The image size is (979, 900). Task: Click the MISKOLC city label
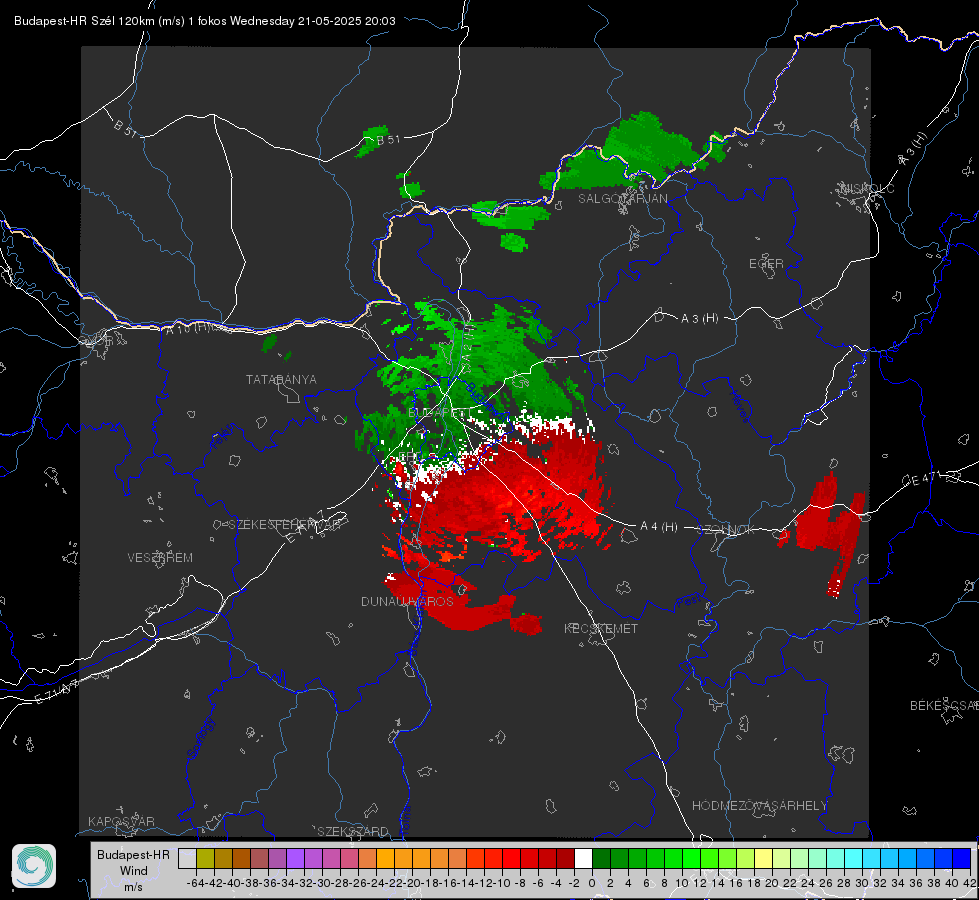[x=867, y=188]
